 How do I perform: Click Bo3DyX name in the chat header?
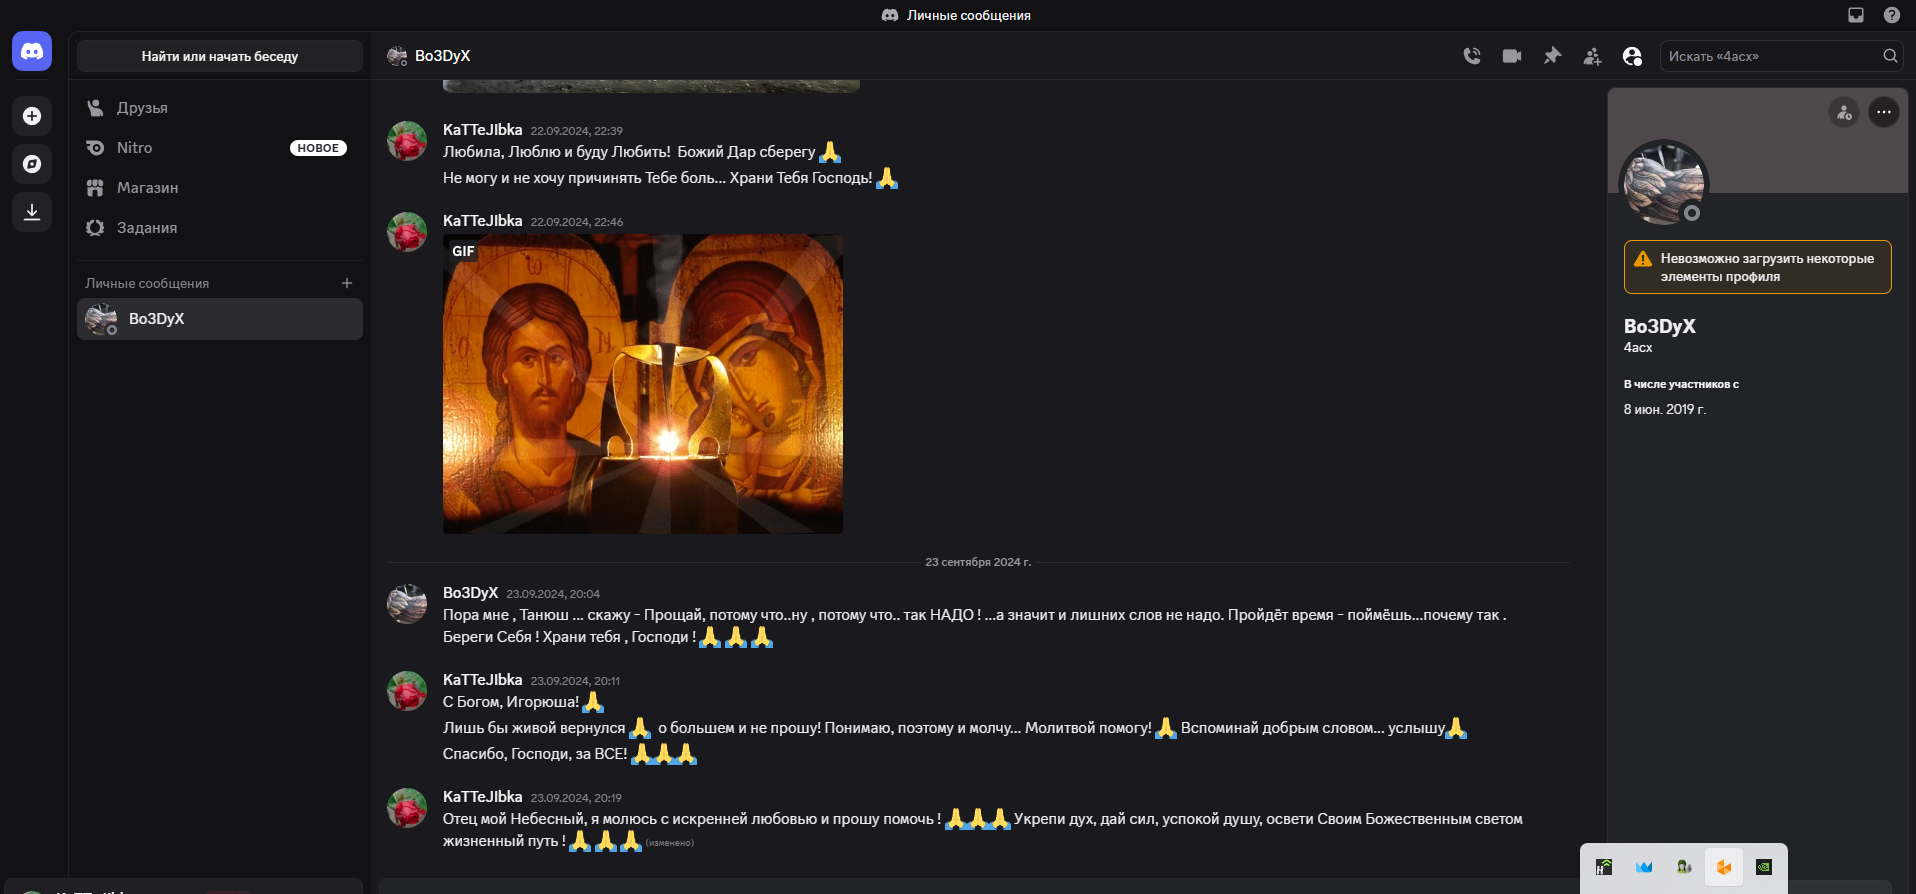tap(442, 56)
